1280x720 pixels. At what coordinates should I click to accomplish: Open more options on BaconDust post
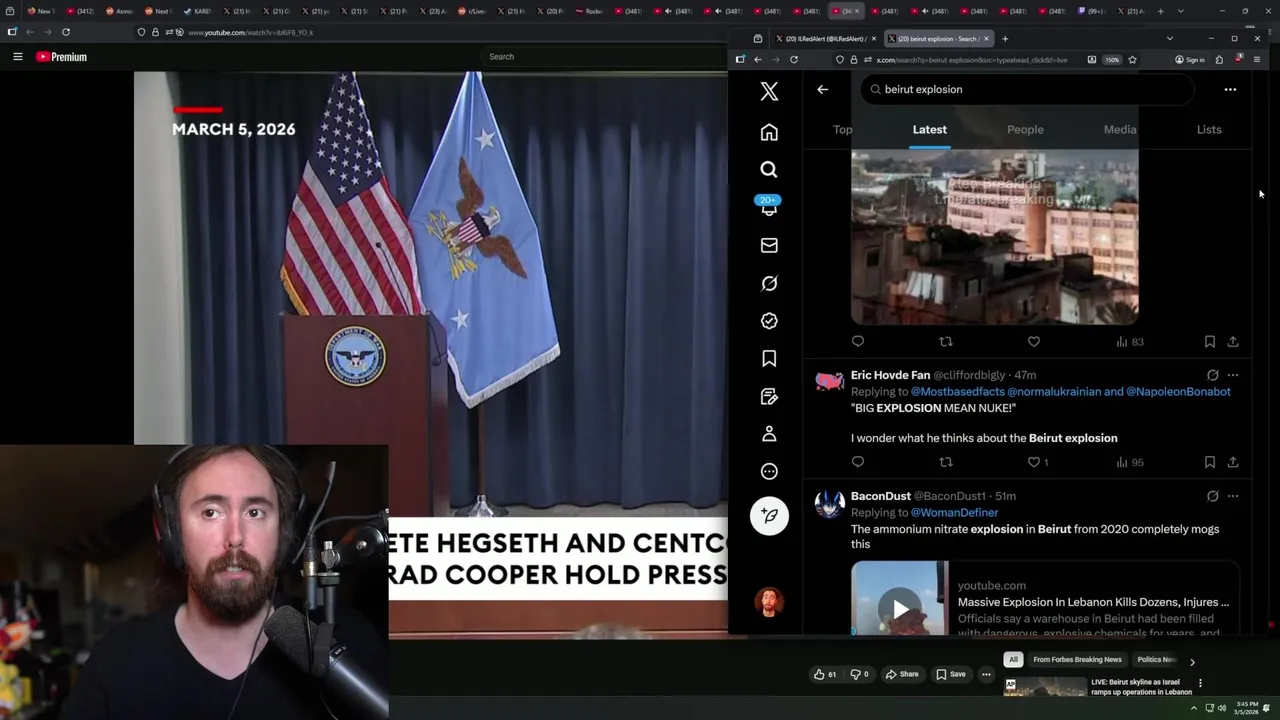(x=1233, y=496)
